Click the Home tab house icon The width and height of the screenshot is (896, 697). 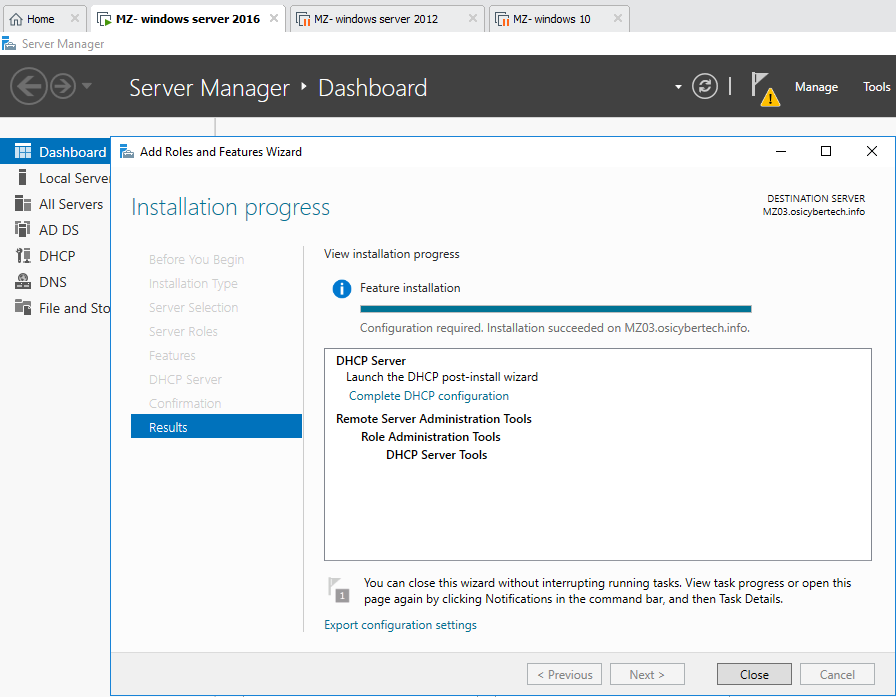[x=16, y=19]
